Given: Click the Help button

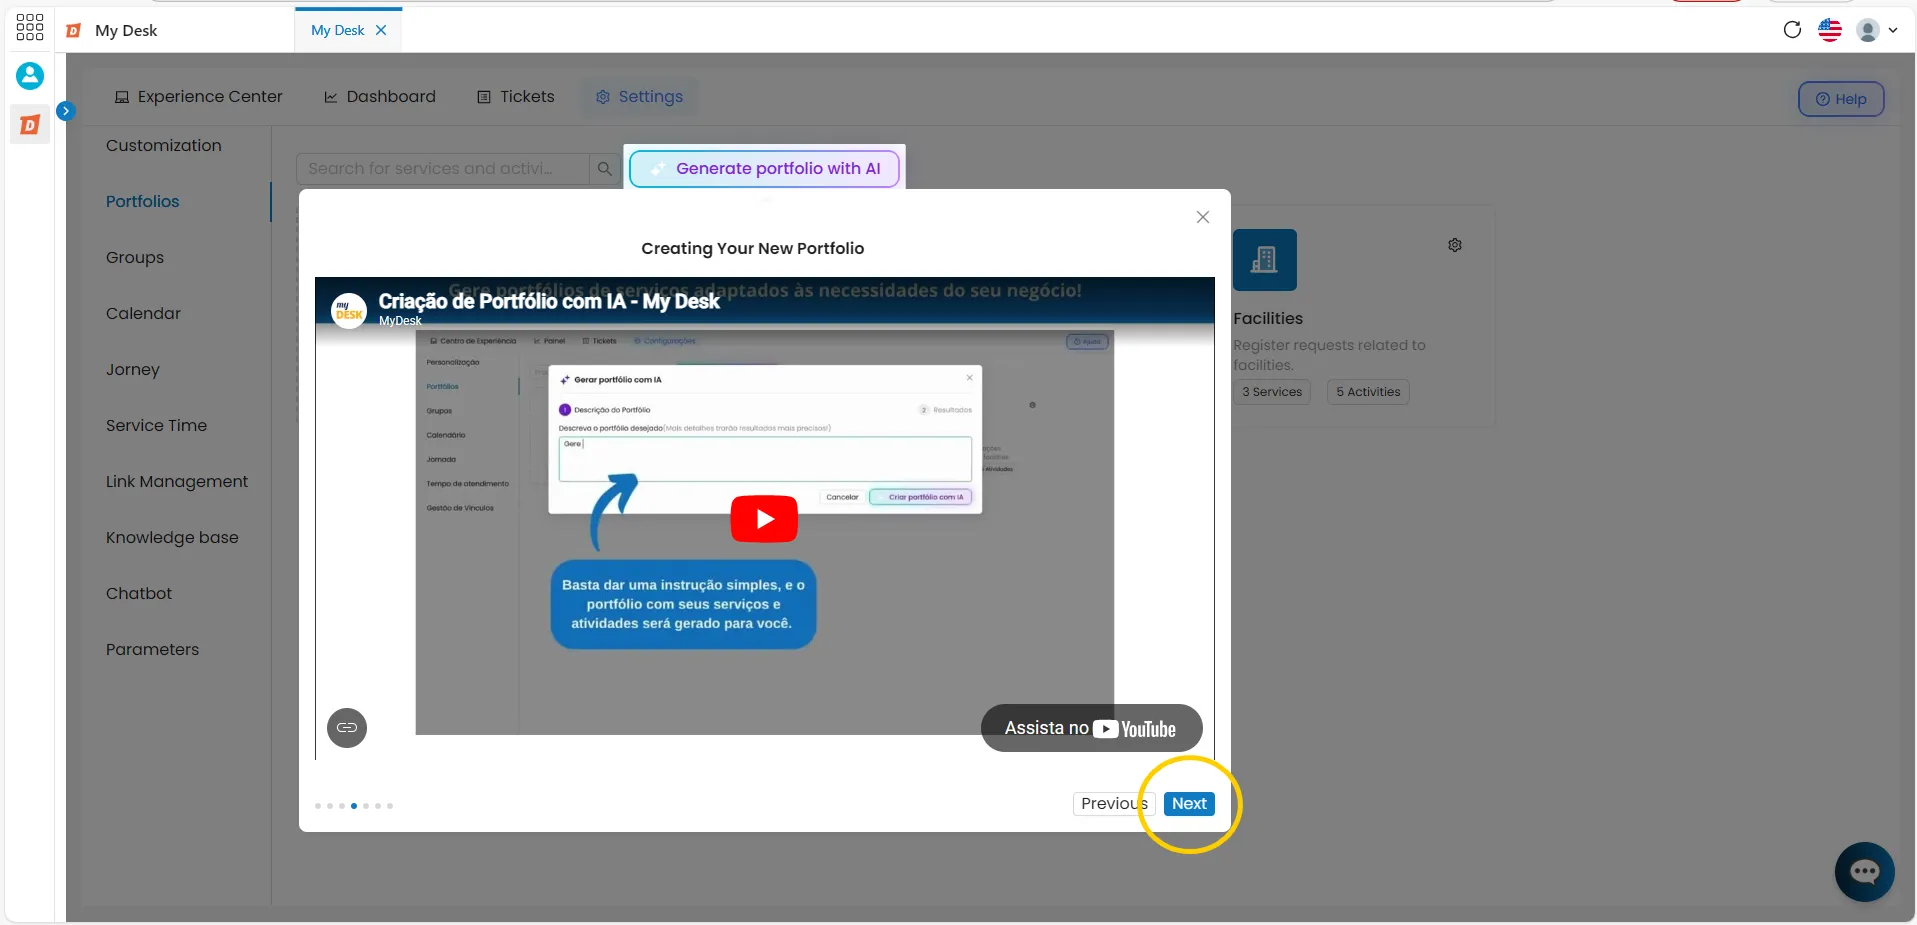Looking at the screenshot, I should tap(1841, 99).
